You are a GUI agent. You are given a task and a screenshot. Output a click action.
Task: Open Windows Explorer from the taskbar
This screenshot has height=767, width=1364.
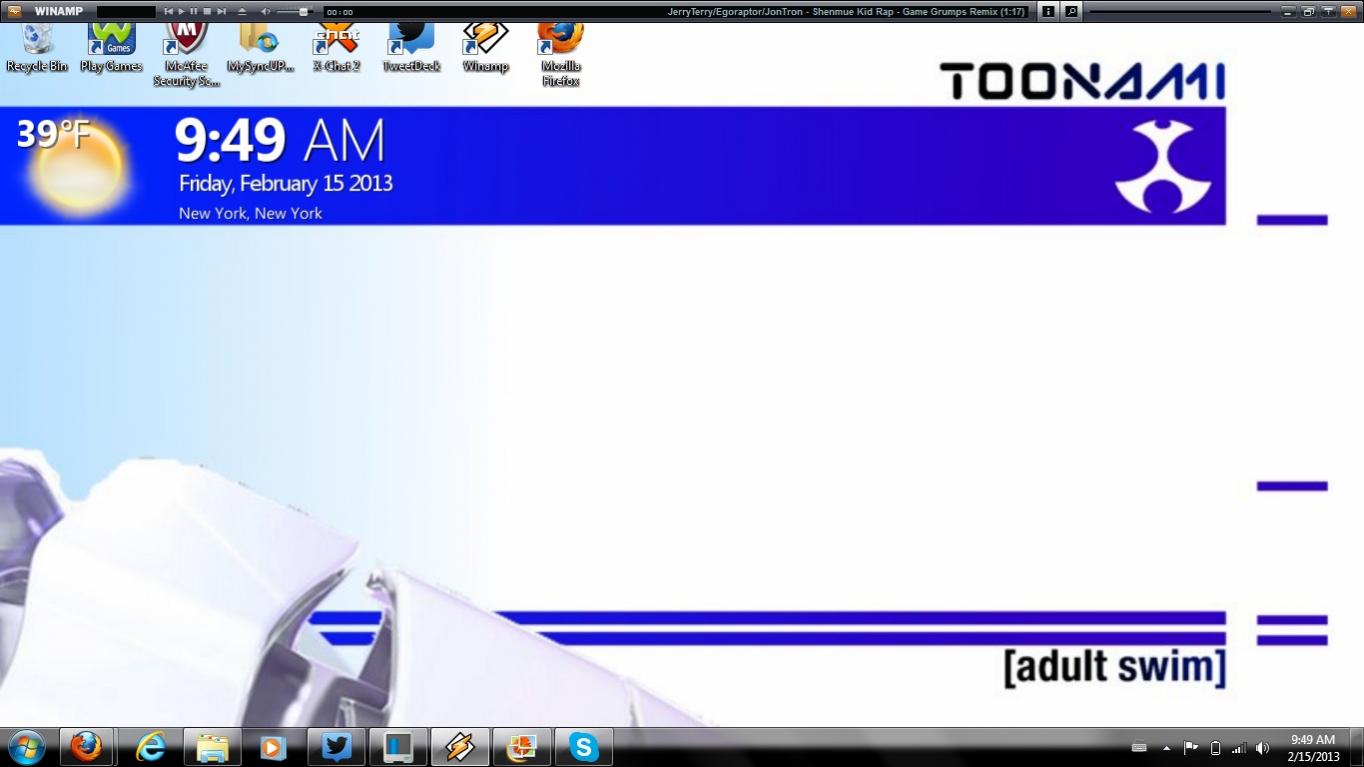213,747
